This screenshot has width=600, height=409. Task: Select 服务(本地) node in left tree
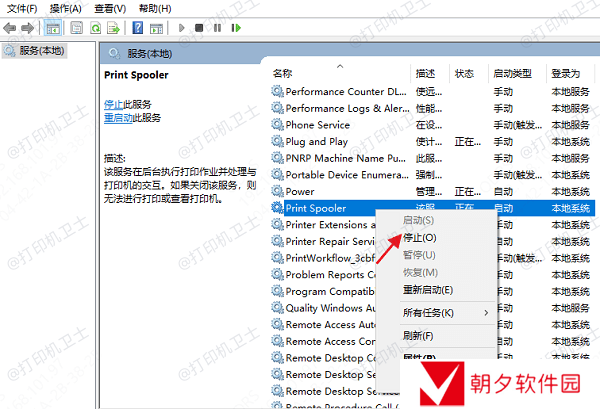click(x=35, y=51)
